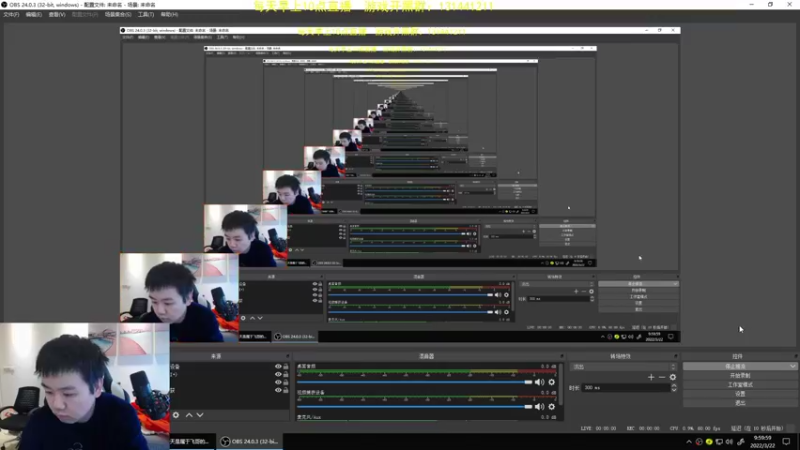Open the 文件(F) menu
Image resolution: width=800 pixels, height=450 pixels.
pos(11,15)
